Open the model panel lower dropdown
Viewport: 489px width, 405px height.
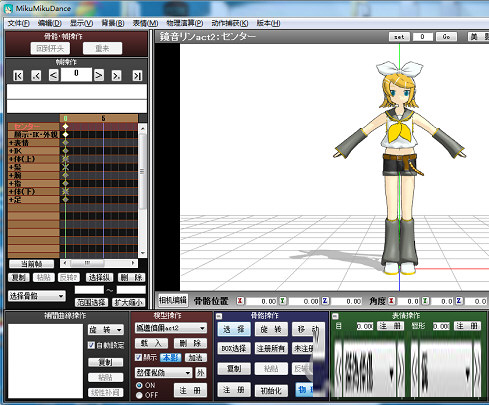[x=164, y=372]
